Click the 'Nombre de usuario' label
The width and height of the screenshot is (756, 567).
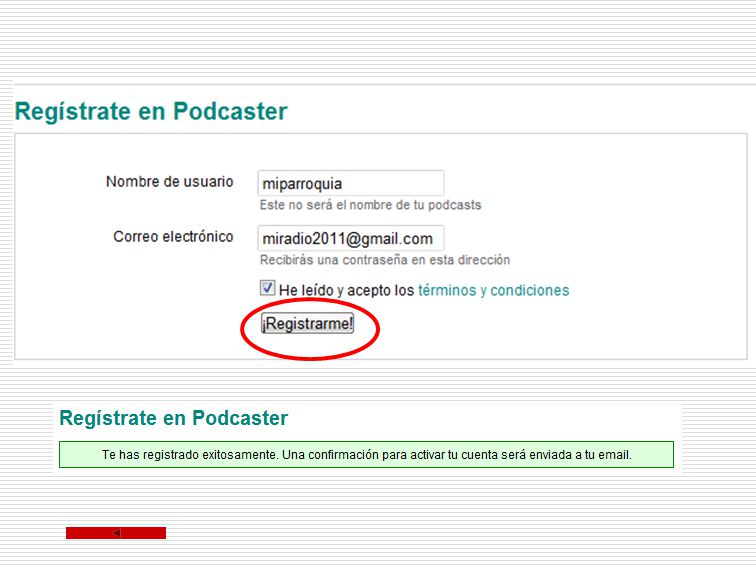click(x=170, y=182)
